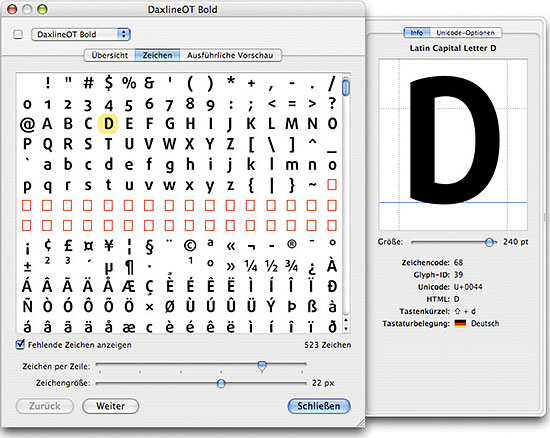The width and height of the screenshot is (550, 438).
Task: Click the green zoom window button
Action: (42, 9)
